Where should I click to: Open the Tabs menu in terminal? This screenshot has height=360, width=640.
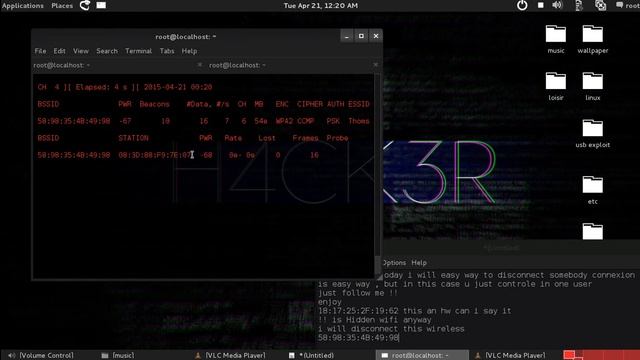coord(167,51)
